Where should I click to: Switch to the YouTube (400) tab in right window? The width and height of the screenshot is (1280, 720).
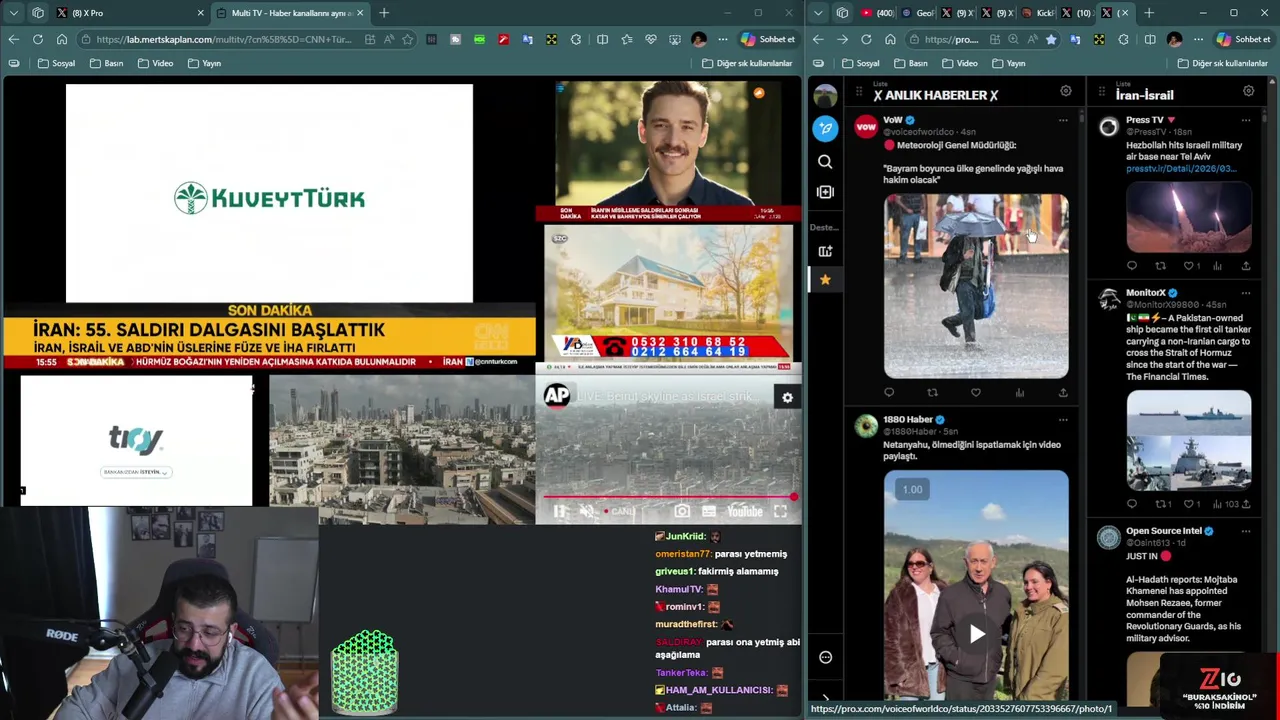877,13
